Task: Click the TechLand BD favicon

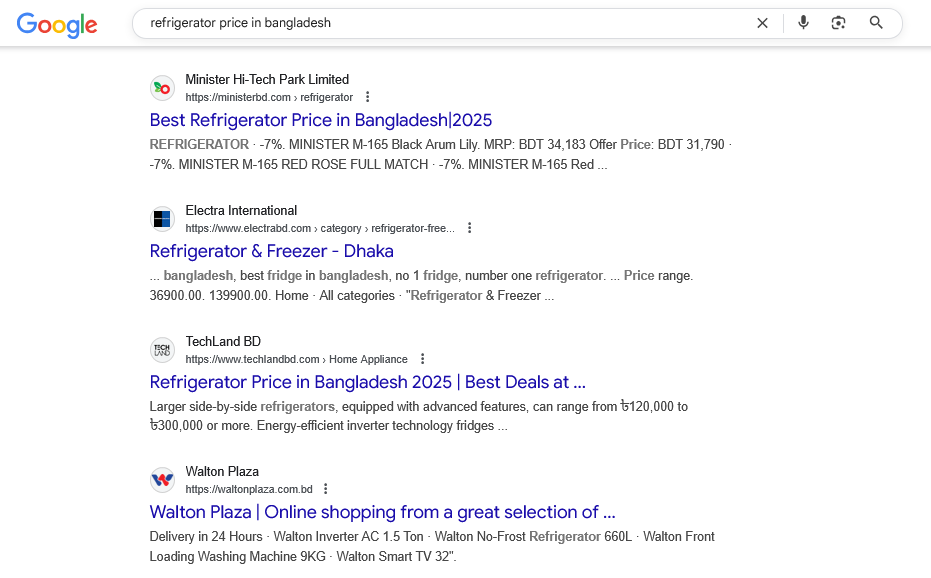Action: [x=162, y=350]
